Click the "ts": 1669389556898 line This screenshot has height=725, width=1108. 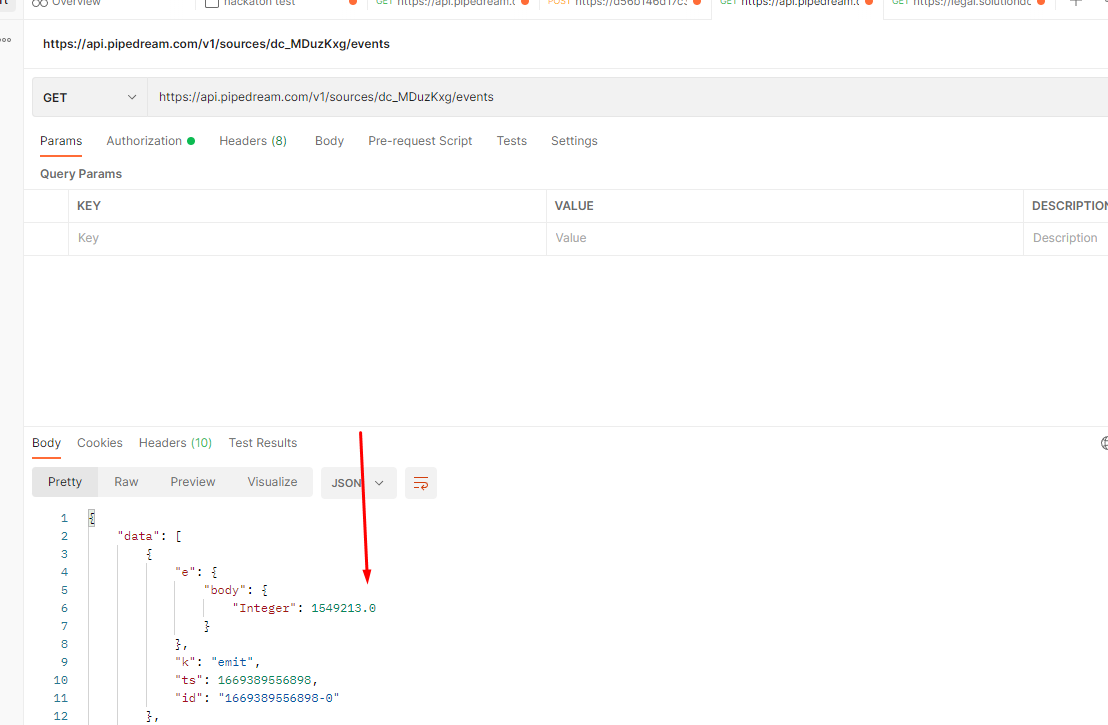[x=247, y=680]
